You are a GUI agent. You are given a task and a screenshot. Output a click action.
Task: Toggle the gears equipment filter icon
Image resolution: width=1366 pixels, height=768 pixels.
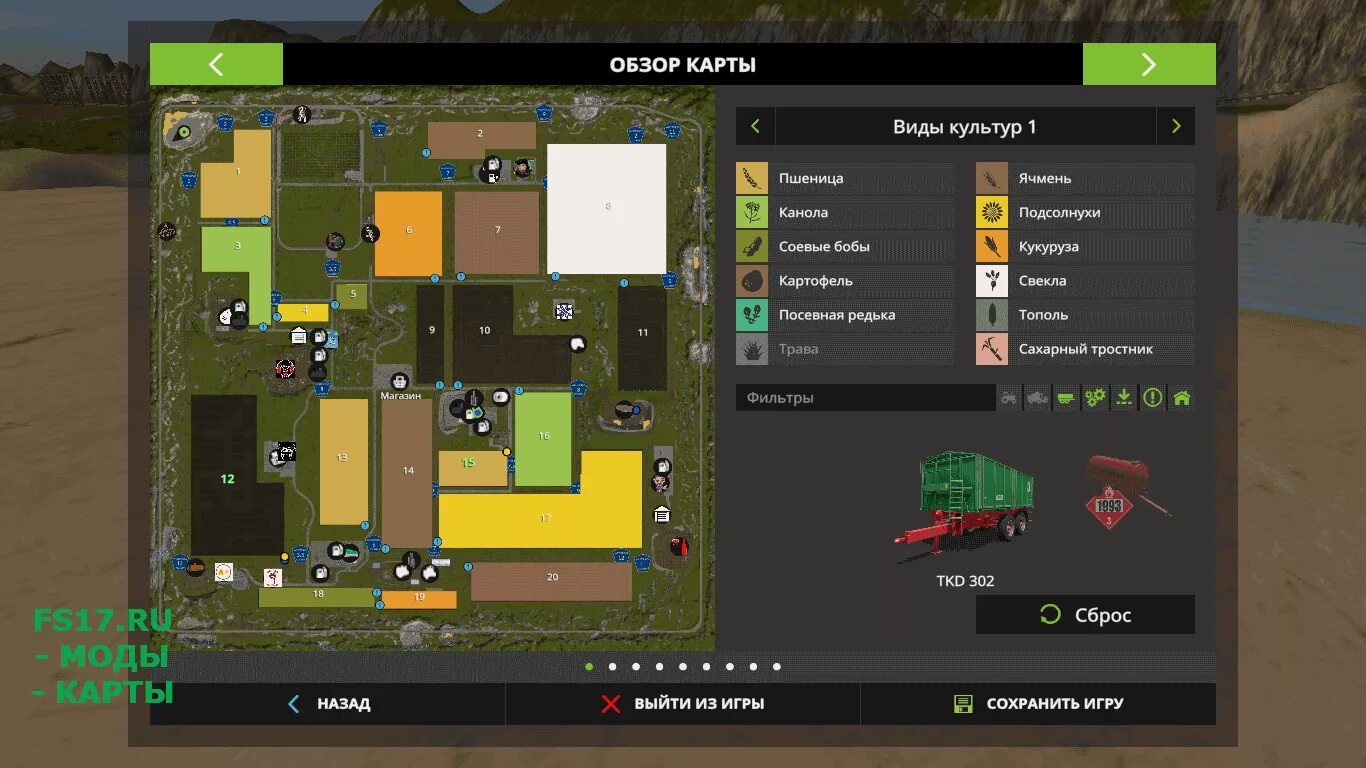pos(1096,398)
